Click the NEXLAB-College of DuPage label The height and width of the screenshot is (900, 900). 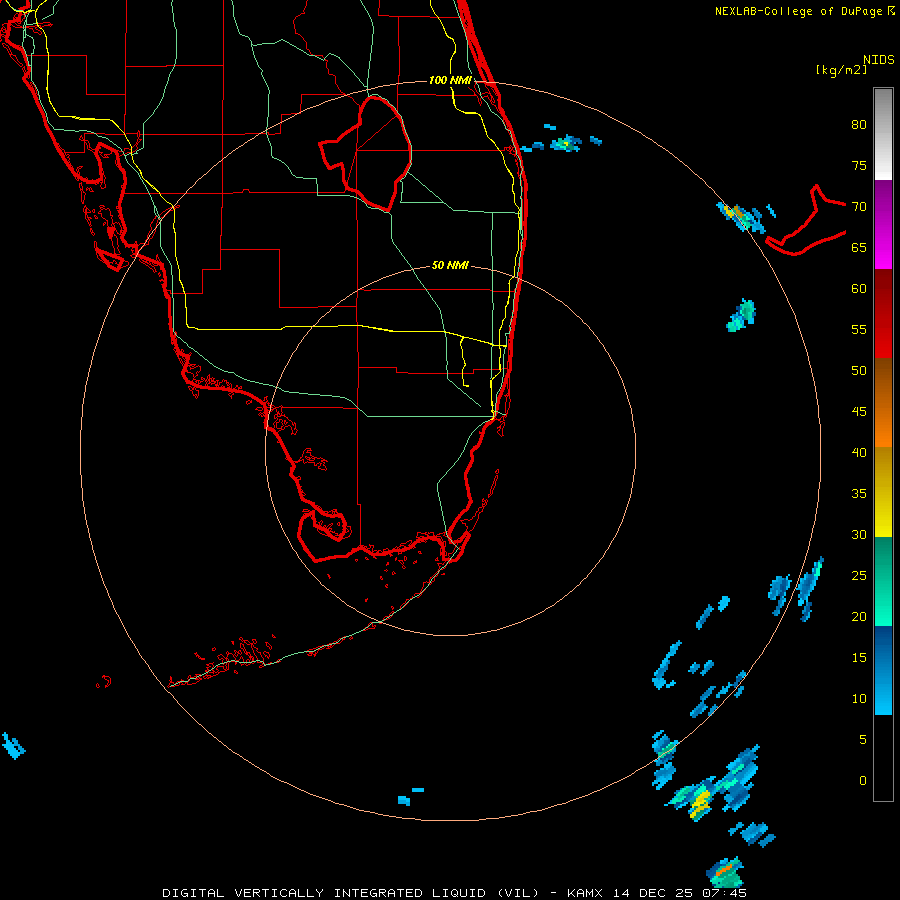[798, 11]
